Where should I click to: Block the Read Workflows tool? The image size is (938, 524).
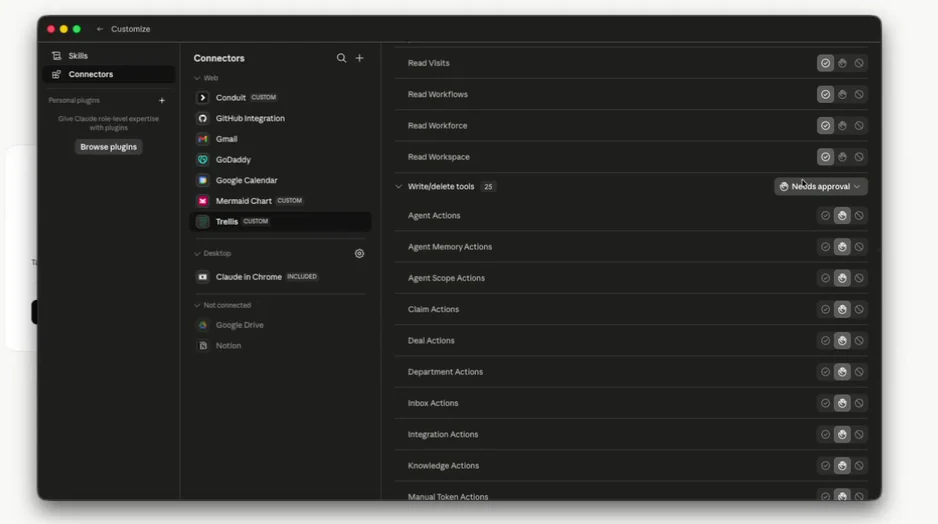(859, 95)
